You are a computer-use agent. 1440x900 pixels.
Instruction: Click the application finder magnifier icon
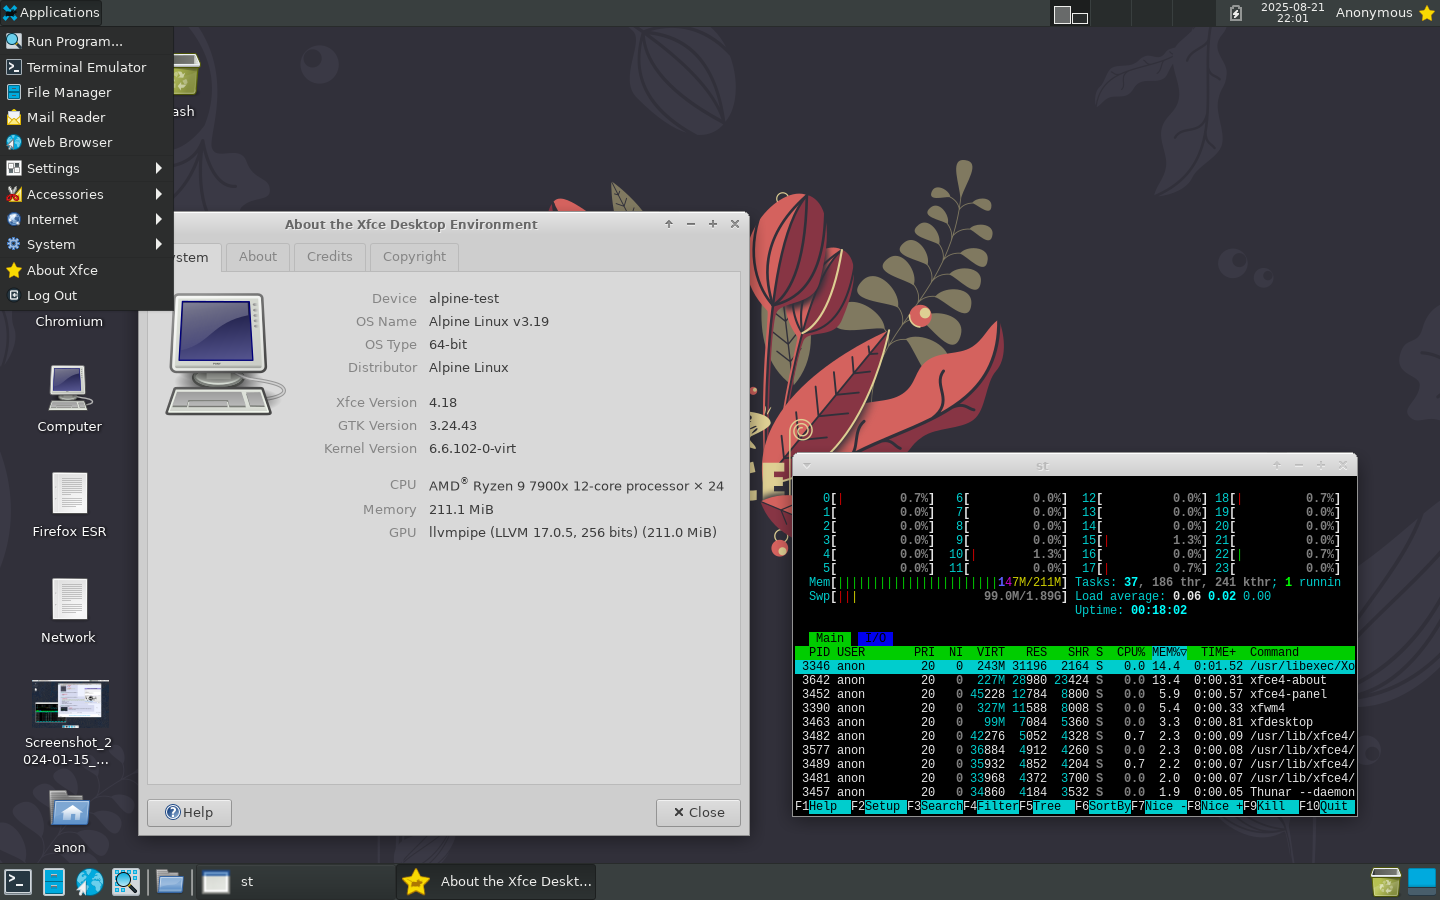pos(126,881)
